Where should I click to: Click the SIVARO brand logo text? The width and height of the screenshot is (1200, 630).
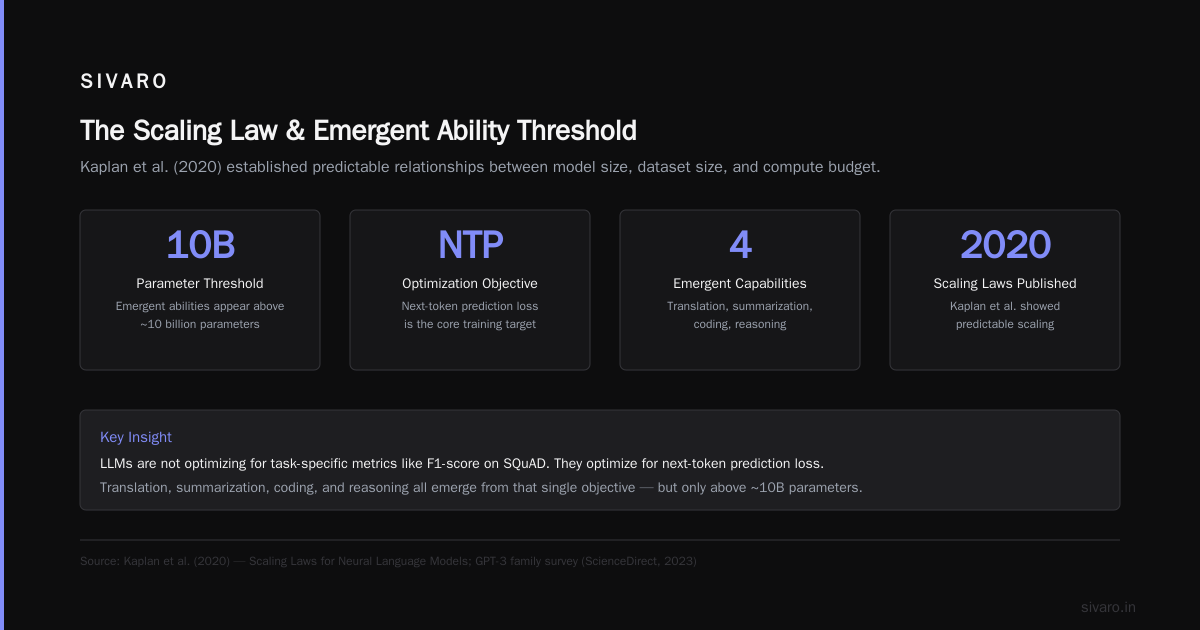tap(124, 82)
